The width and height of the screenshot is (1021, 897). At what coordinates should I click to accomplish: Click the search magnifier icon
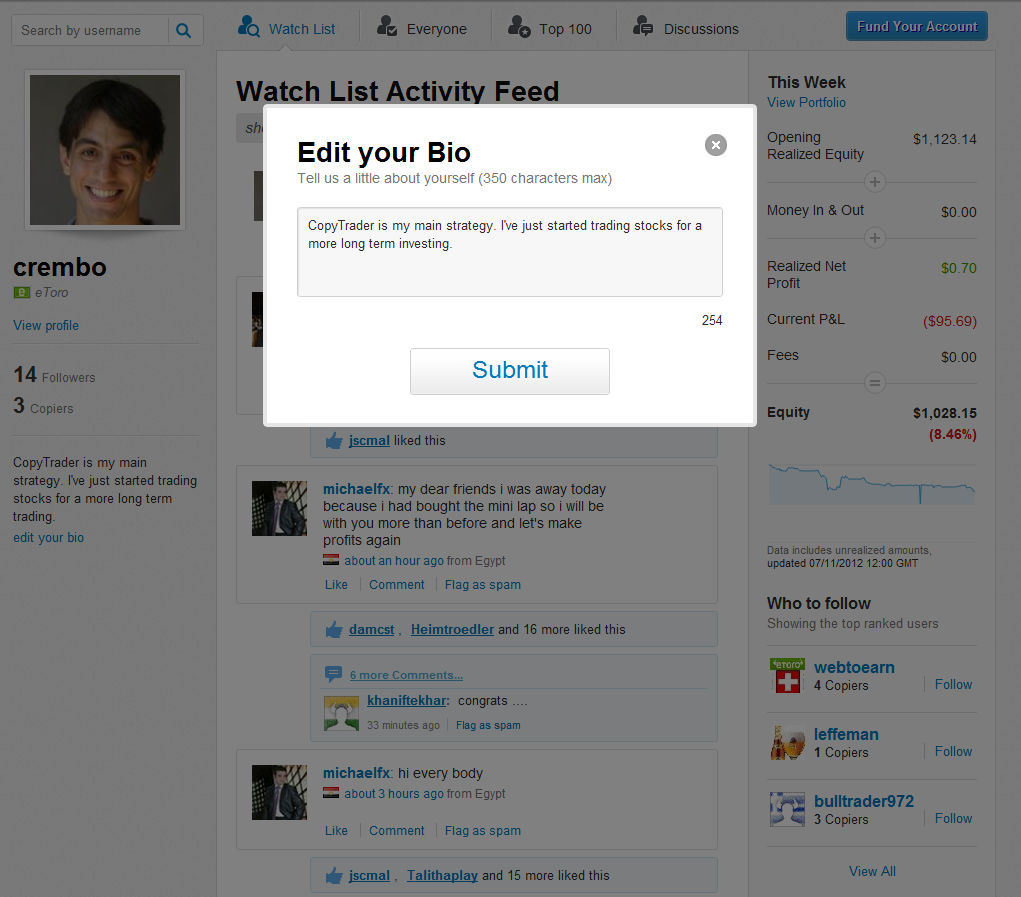coord(184,31)
